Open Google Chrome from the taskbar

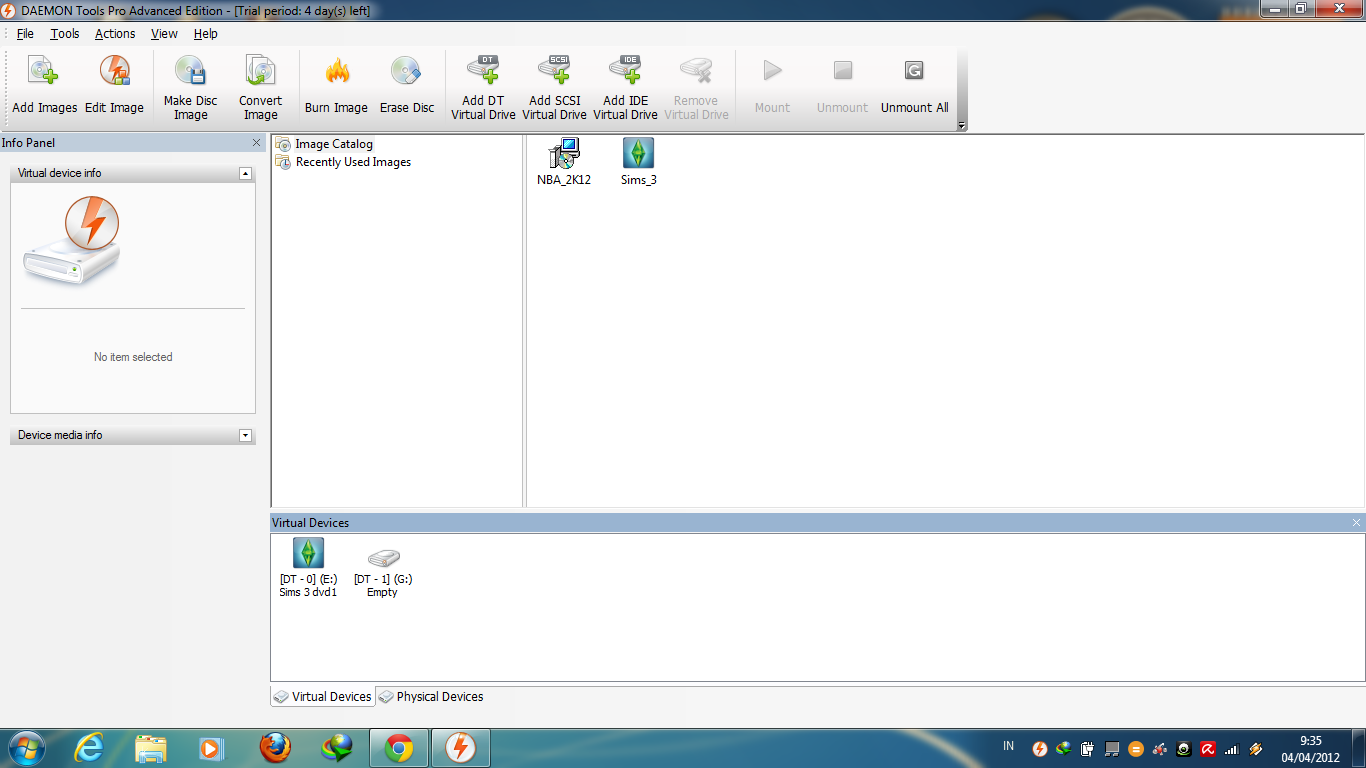[x=399, y=748]
